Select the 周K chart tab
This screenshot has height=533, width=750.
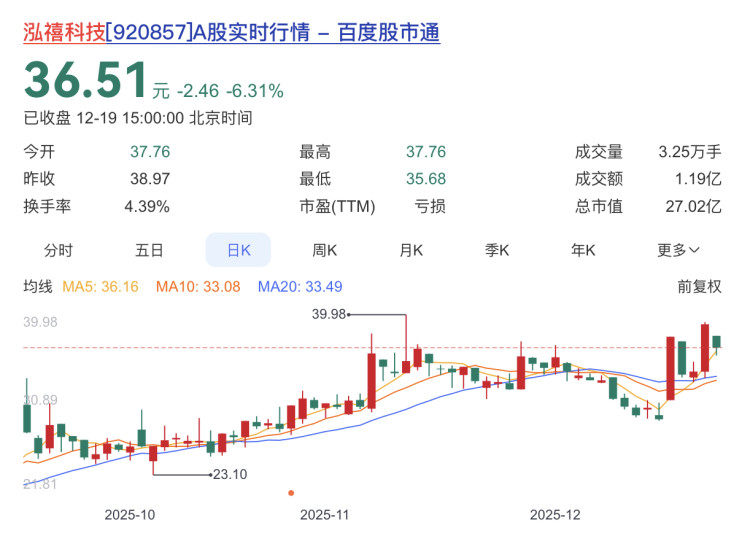(324, 250)
